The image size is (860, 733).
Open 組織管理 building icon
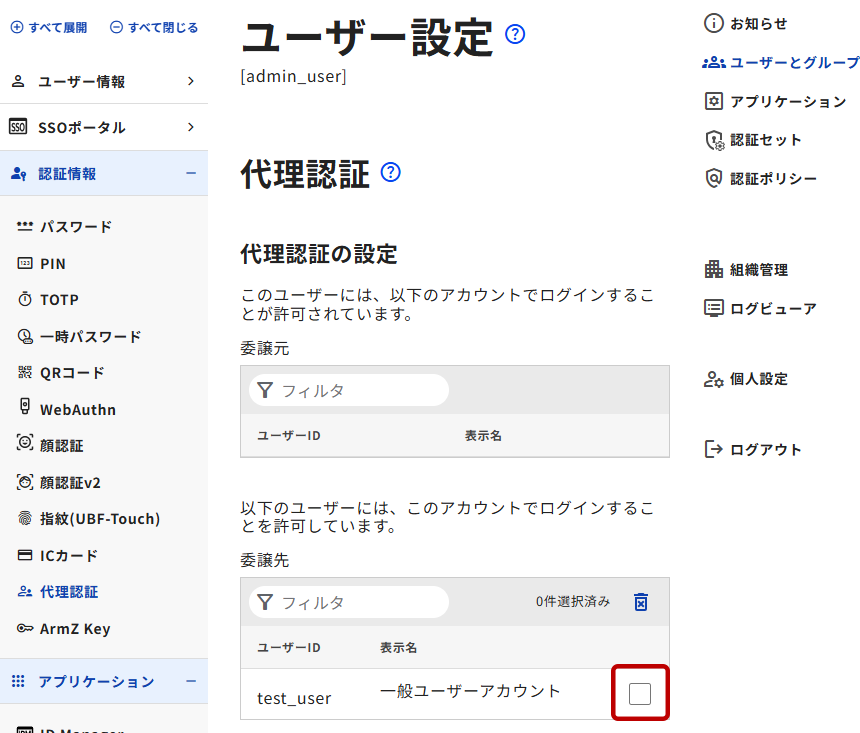pyautogui.click(x=713, y=269)
